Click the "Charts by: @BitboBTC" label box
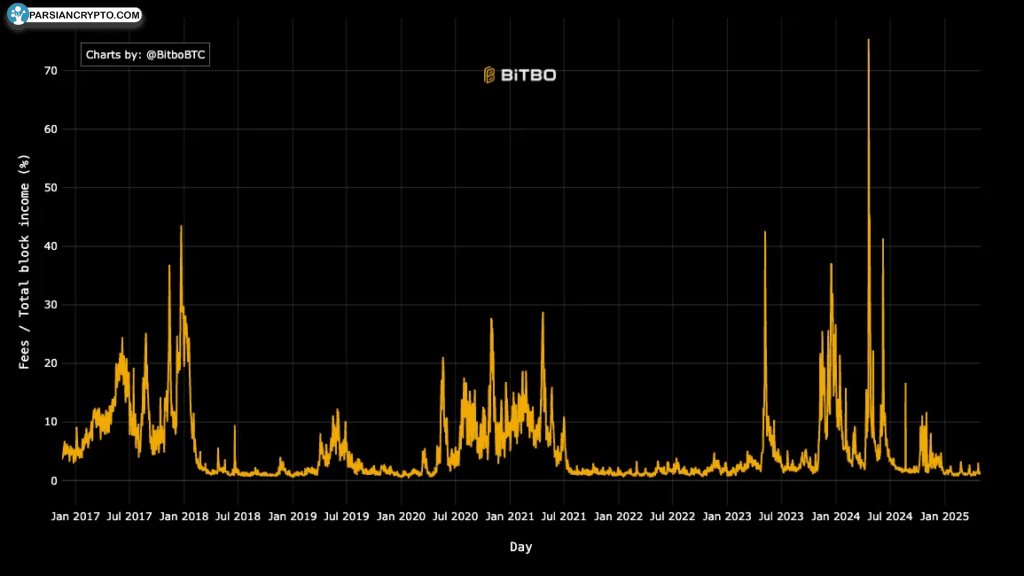1024x576 pixels. click(146, 55)
